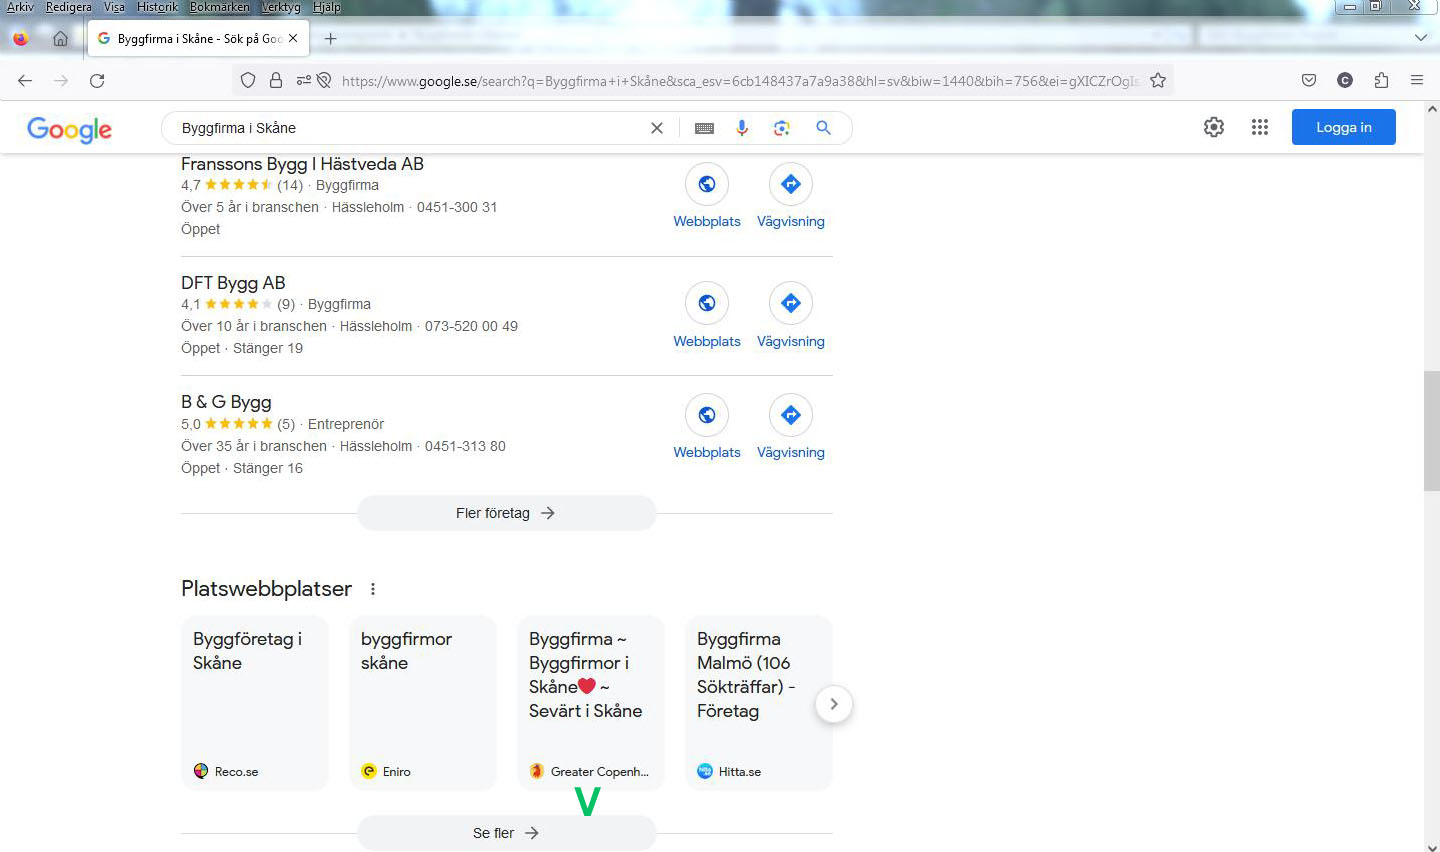Show next Platswebbplatser cards with arrow
This screenshot has height=852, width=1440.
[x=834, y=704]
